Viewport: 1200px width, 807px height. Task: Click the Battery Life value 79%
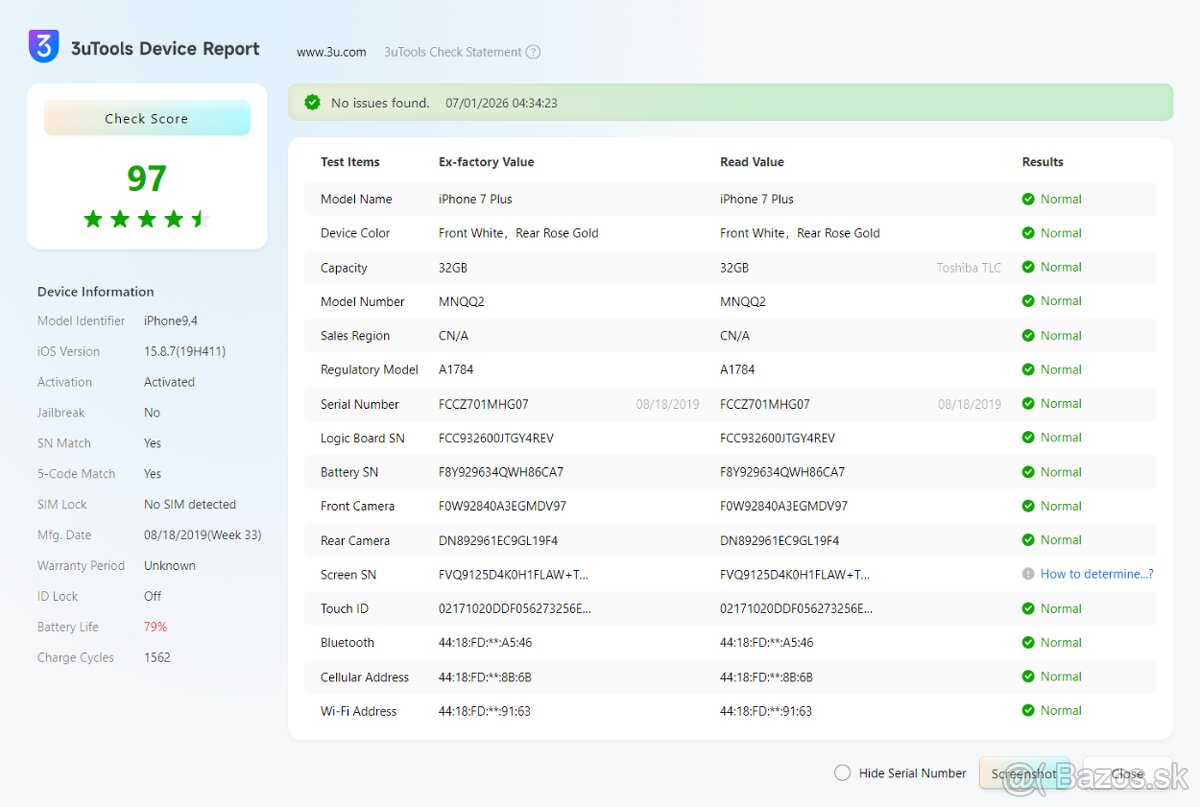155,627
